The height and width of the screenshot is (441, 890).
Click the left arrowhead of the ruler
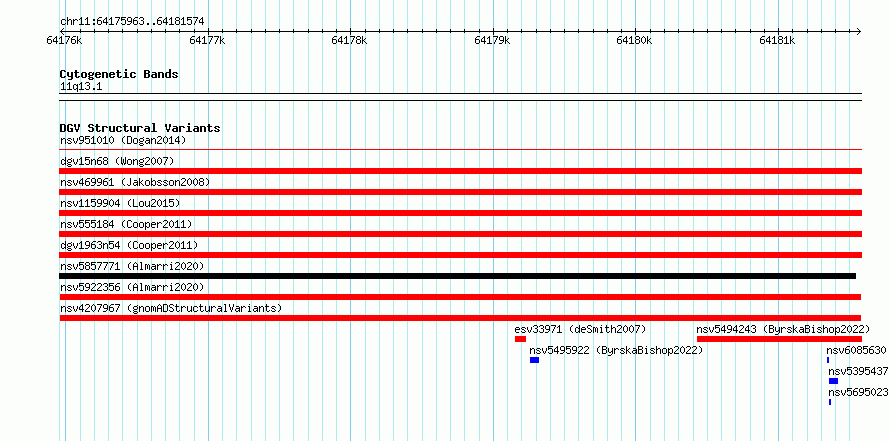click(62, 31)
